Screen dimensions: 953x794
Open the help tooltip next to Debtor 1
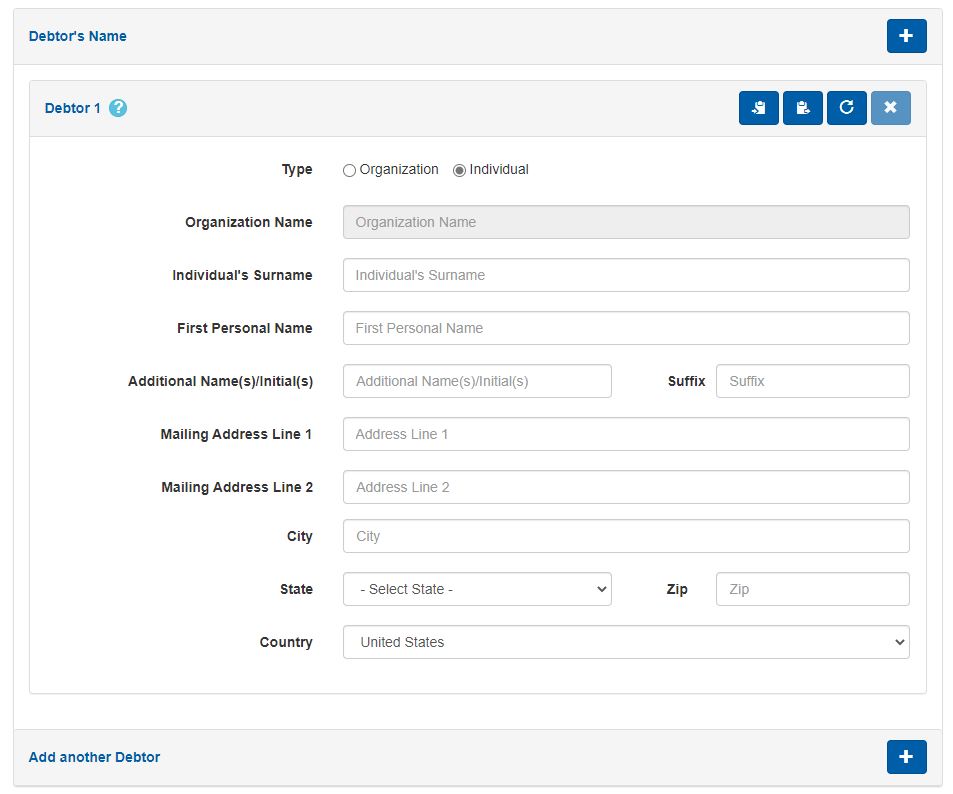tap(117, 108)
